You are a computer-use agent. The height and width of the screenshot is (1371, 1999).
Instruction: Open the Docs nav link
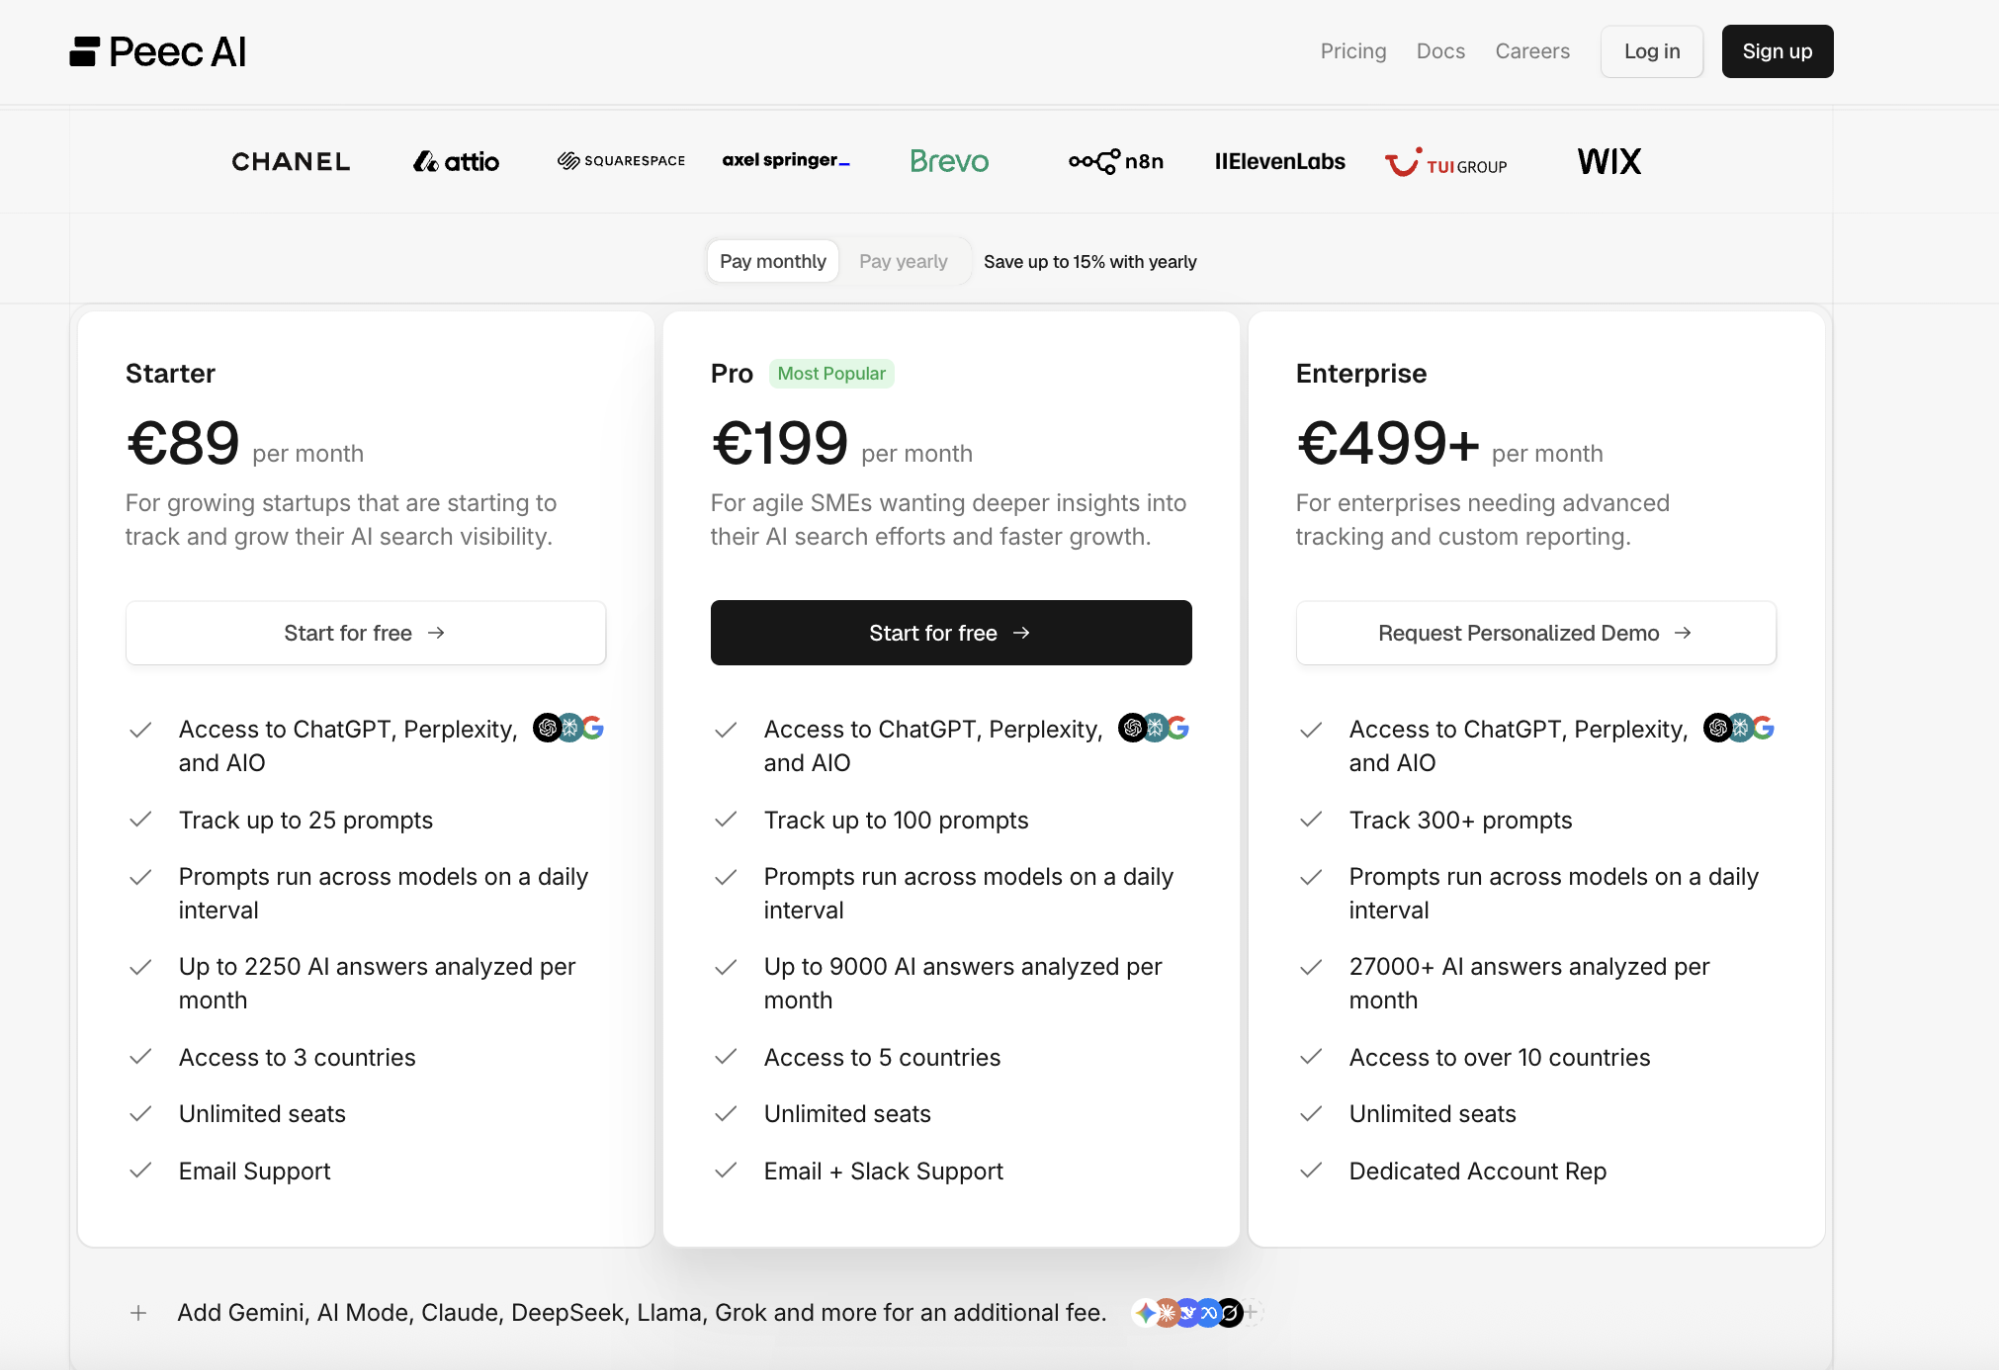pyautogui.click(x=1440, y=51)
